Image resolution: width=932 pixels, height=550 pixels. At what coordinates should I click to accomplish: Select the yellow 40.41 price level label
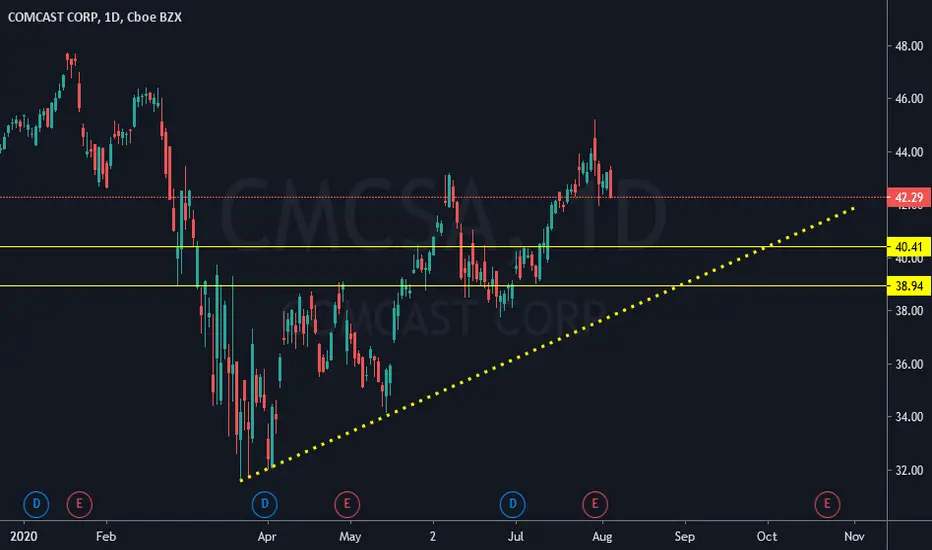(909, 247)
